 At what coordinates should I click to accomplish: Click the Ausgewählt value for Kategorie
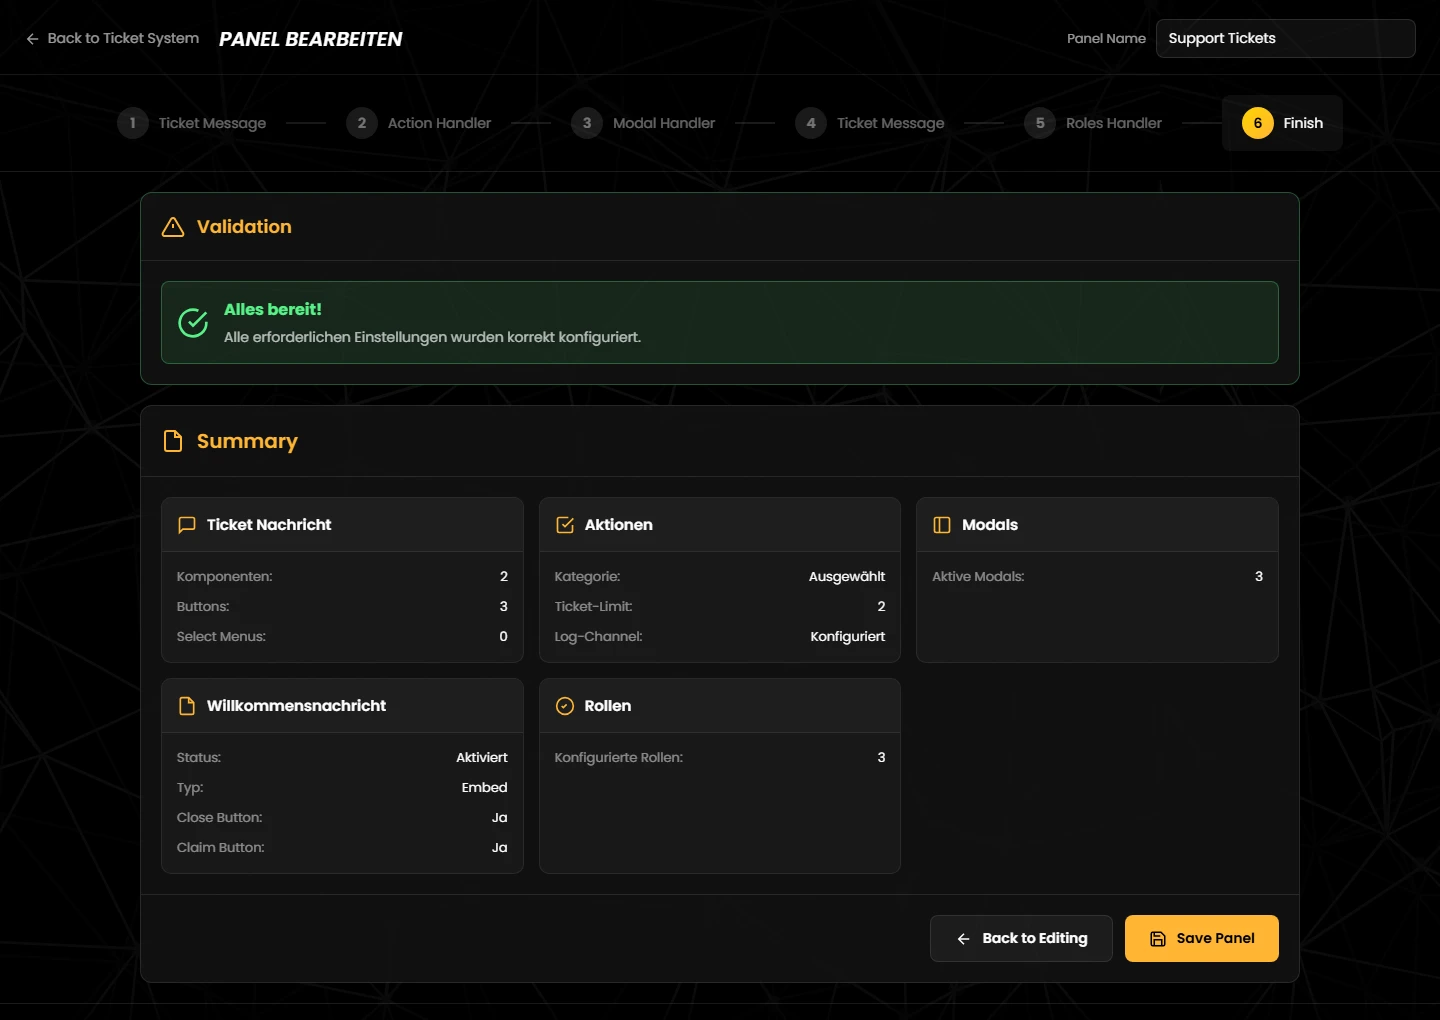point(847,577)
